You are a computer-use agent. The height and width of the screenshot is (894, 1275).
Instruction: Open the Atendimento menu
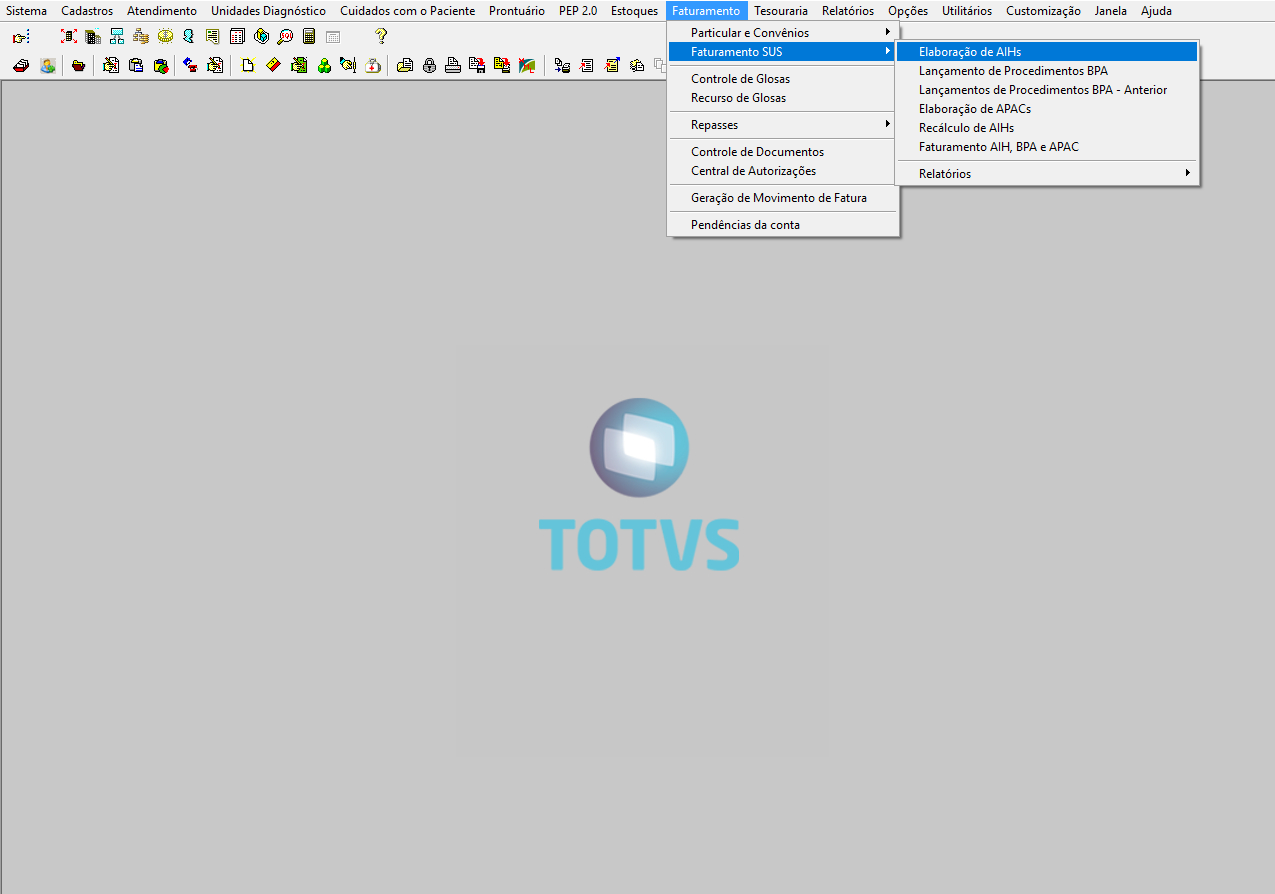tap(162, 11)
